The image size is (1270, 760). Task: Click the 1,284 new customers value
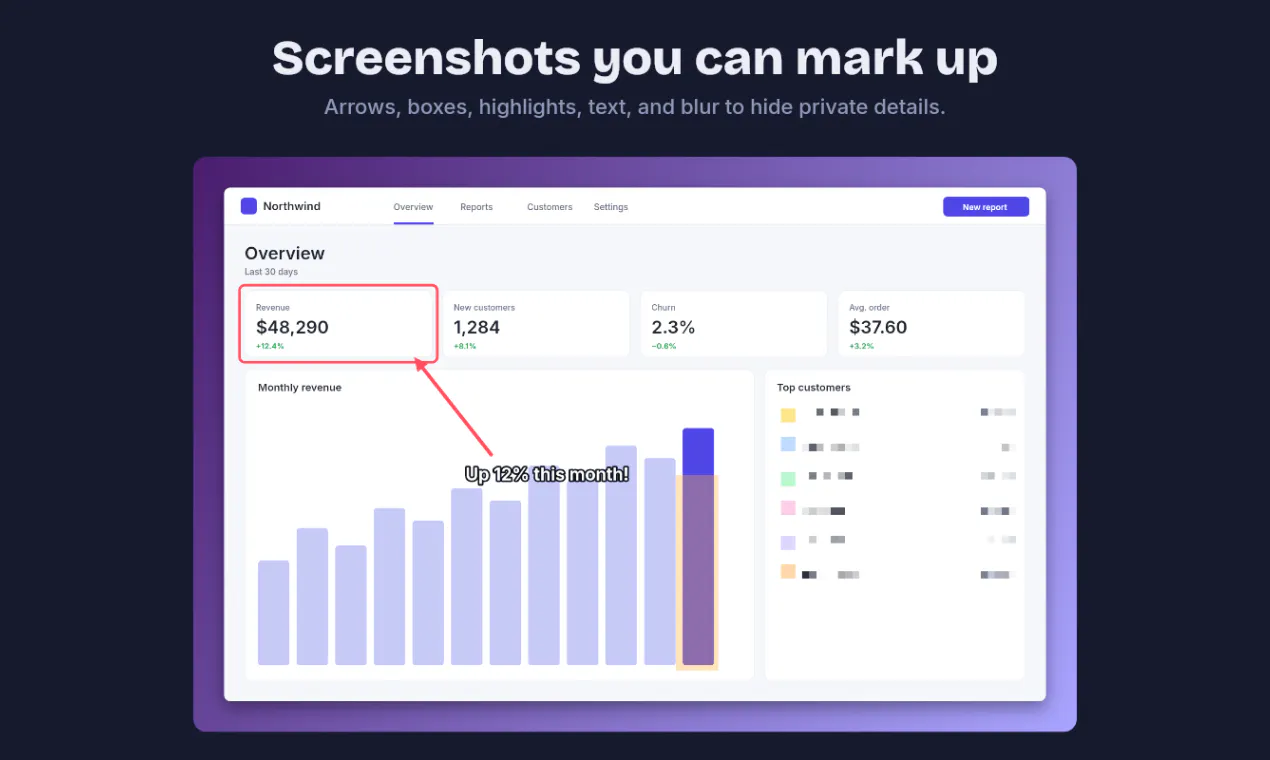click(477, 327)
